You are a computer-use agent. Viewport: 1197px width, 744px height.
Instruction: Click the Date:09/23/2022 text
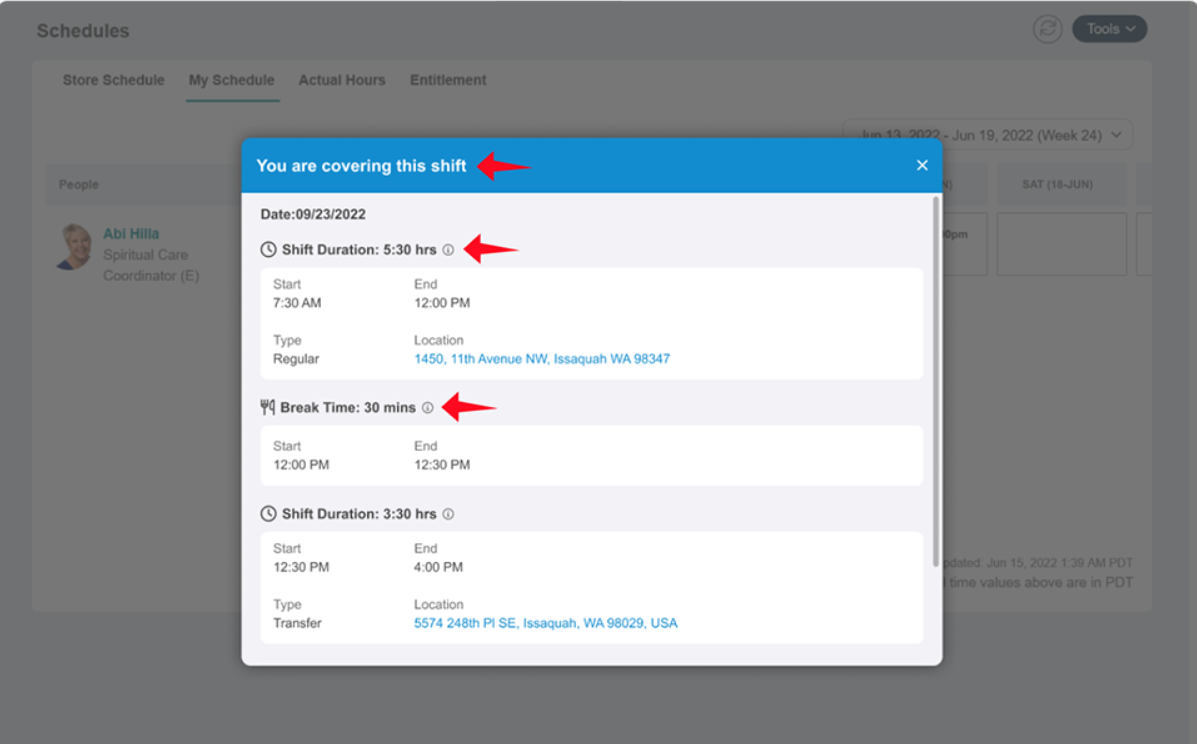click(313, 214)
